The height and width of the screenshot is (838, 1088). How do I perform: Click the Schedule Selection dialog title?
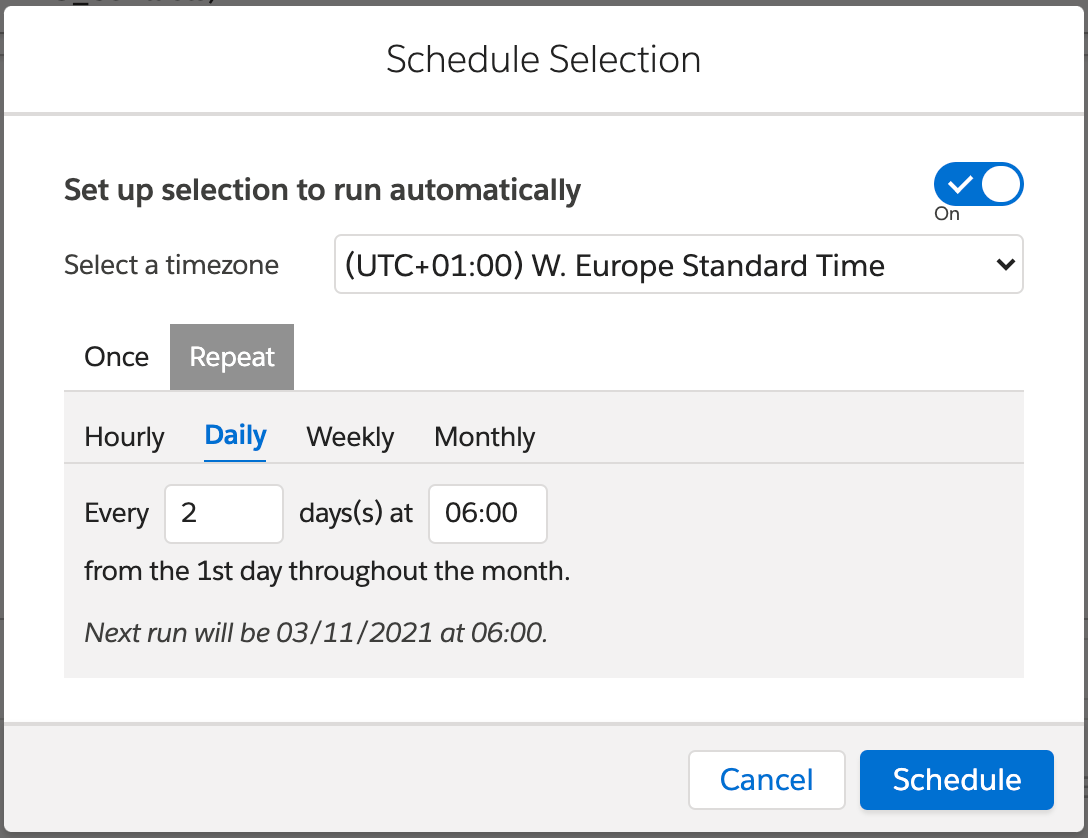tap(543, 60)
